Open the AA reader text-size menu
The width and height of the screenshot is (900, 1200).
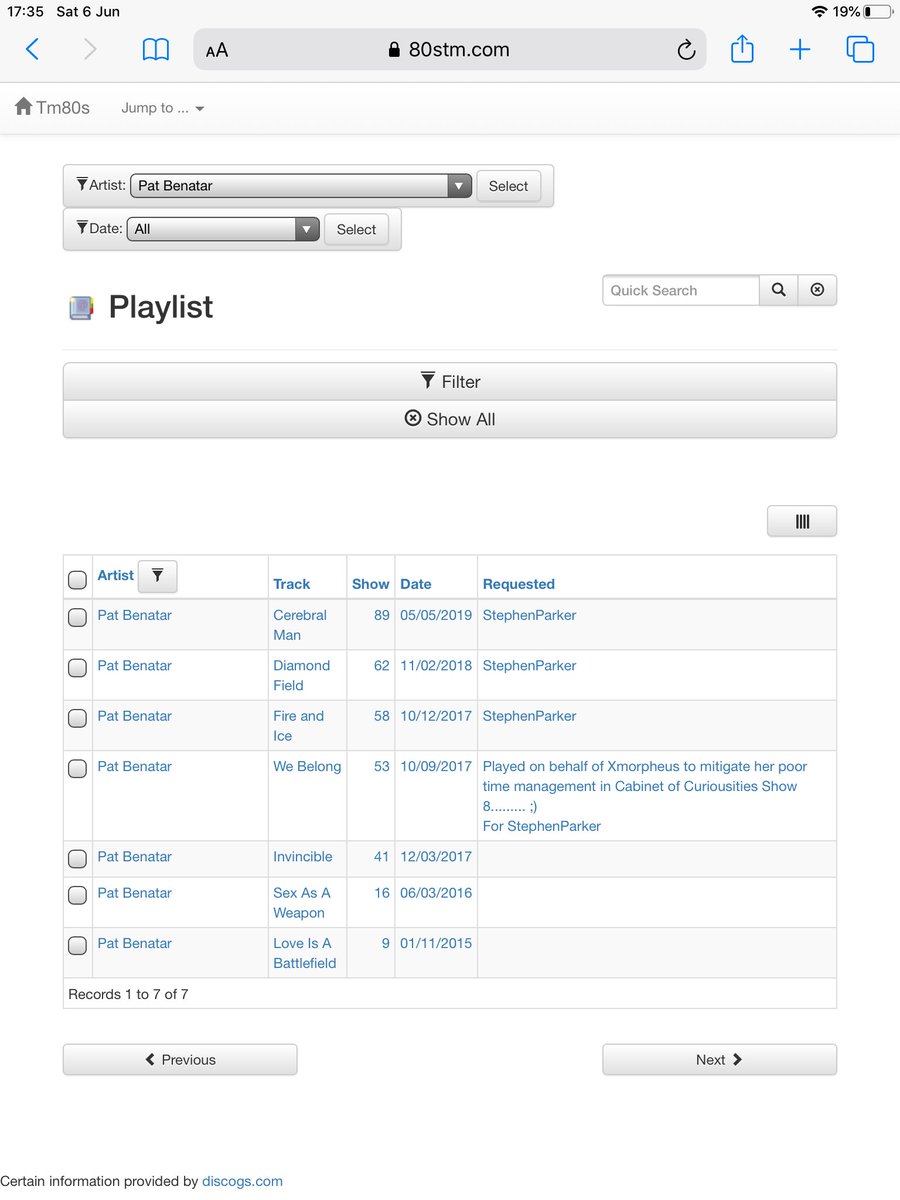point(217,50)
